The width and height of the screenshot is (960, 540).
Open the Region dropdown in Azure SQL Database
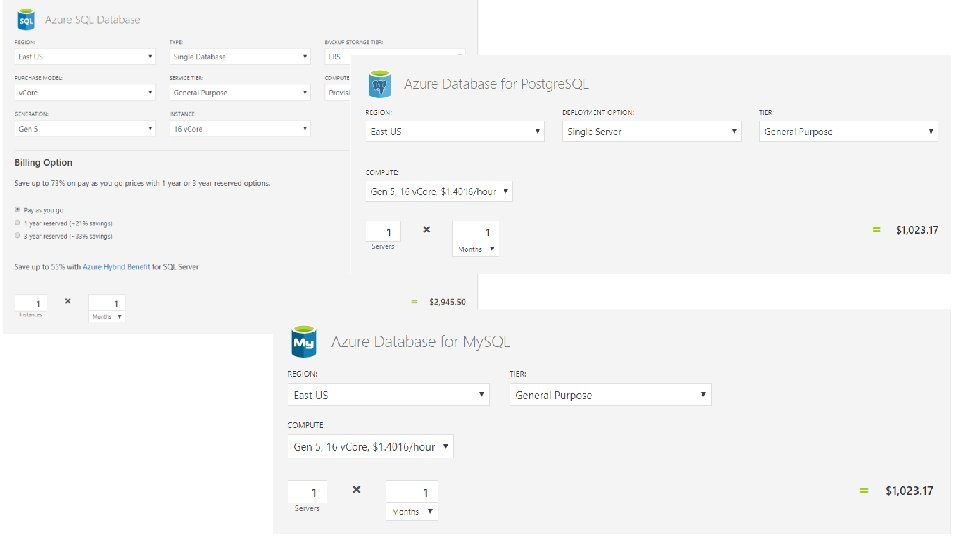pos(85,56)
